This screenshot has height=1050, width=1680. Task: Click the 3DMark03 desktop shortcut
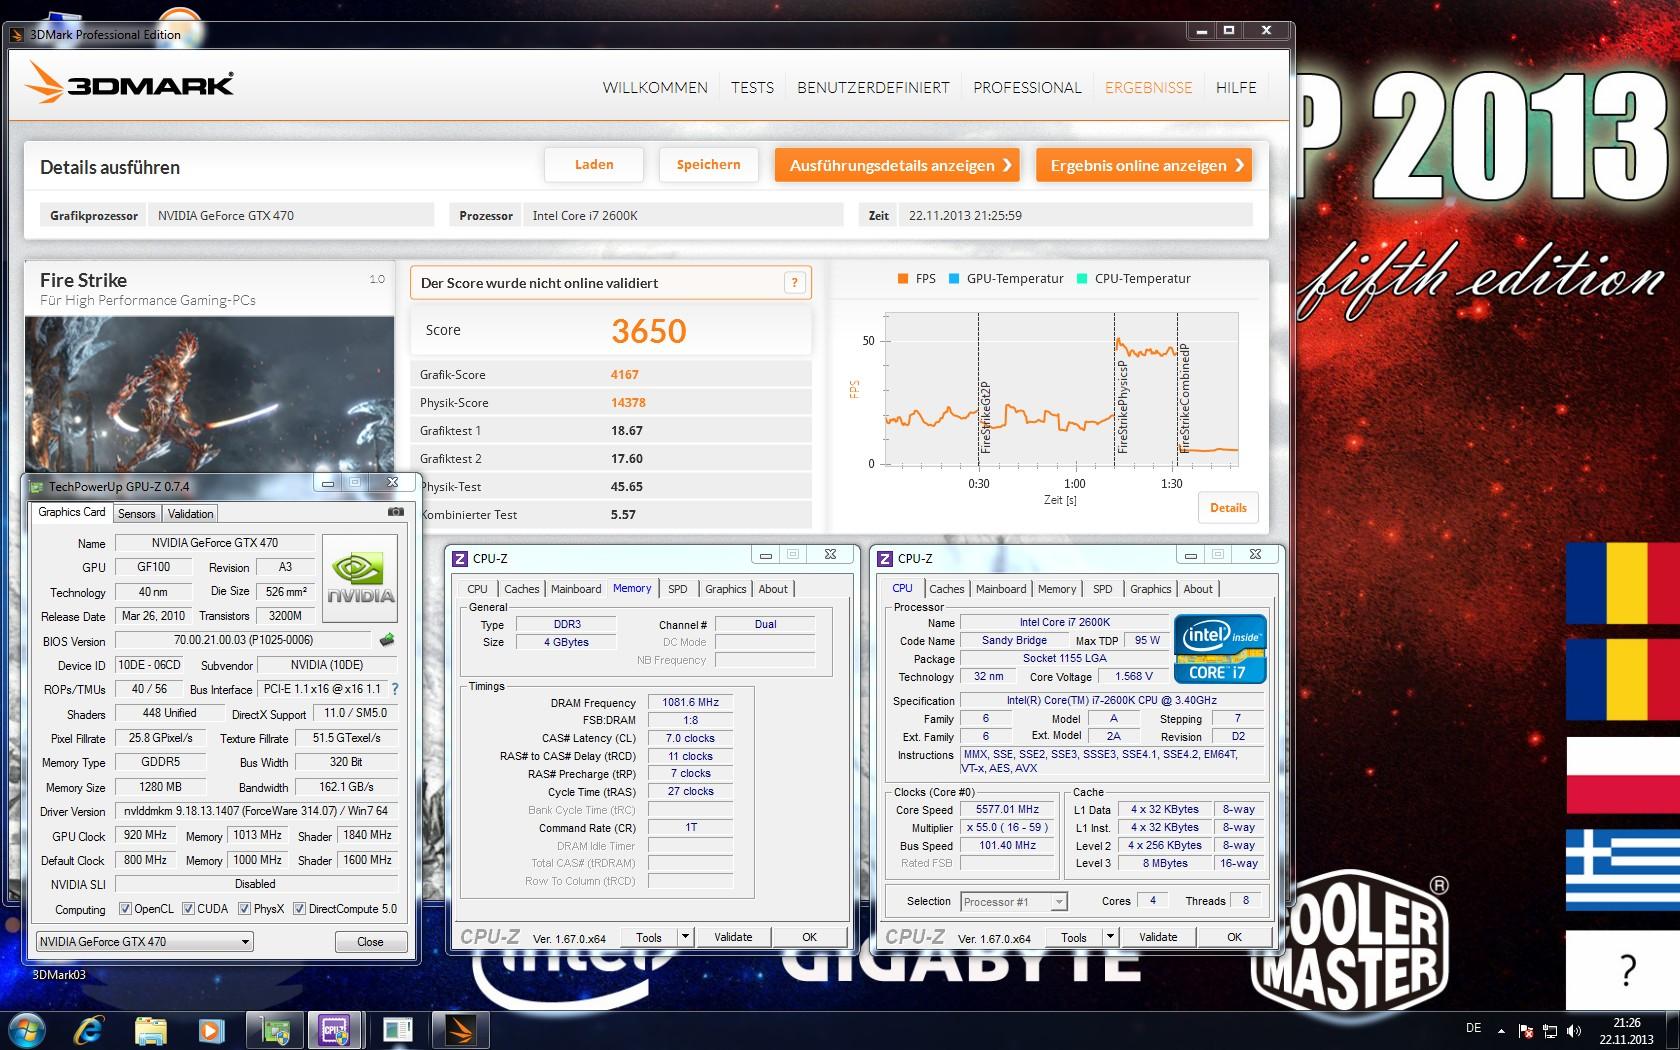(x=59, y=974)
